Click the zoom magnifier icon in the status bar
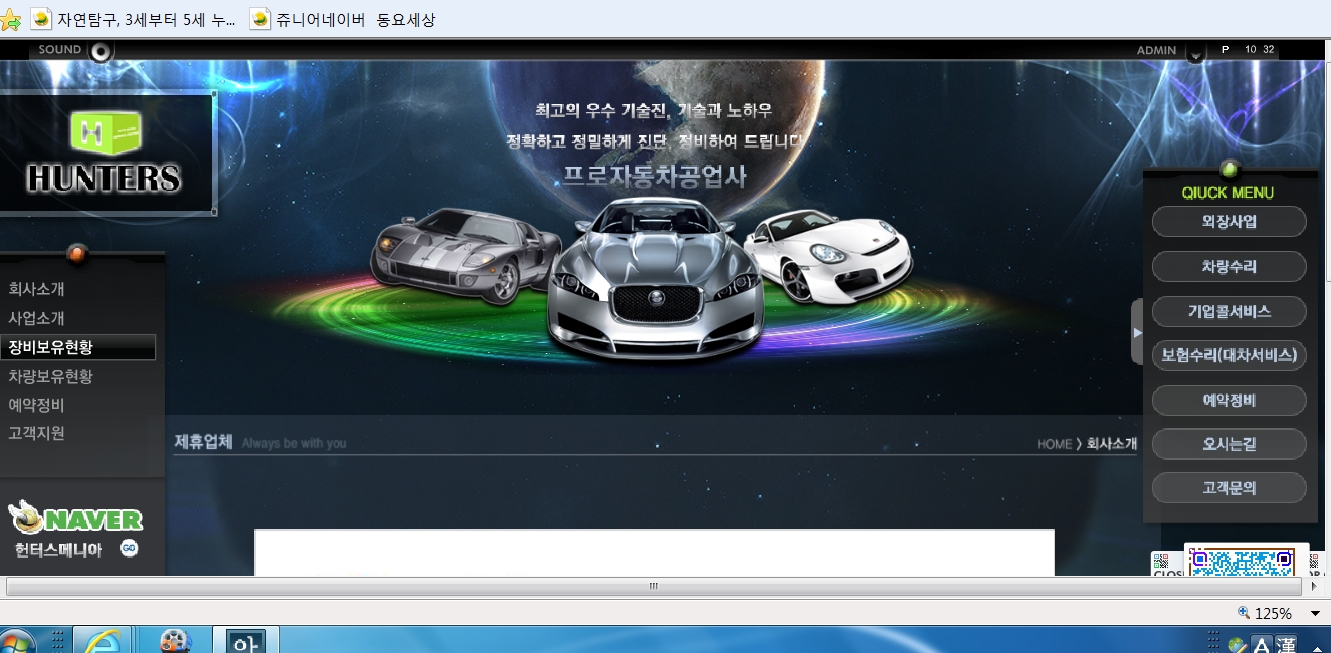 (1244, 613)
